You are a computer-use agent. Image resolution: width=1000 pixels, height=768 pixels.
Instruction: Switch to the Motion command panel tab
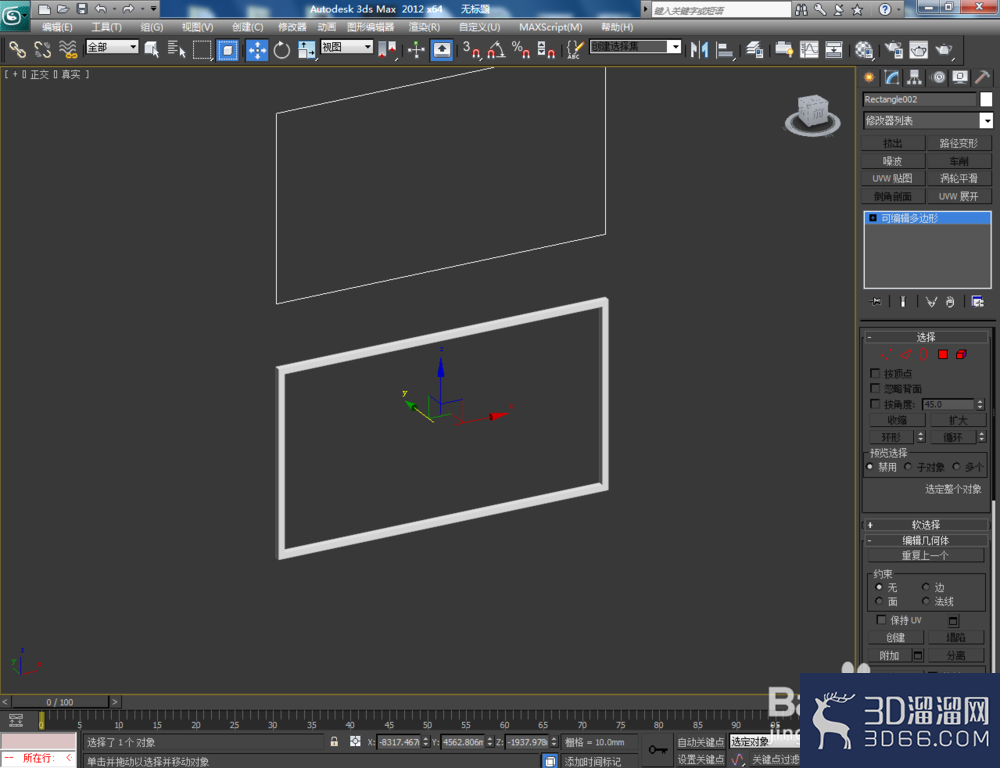(938, 78)
